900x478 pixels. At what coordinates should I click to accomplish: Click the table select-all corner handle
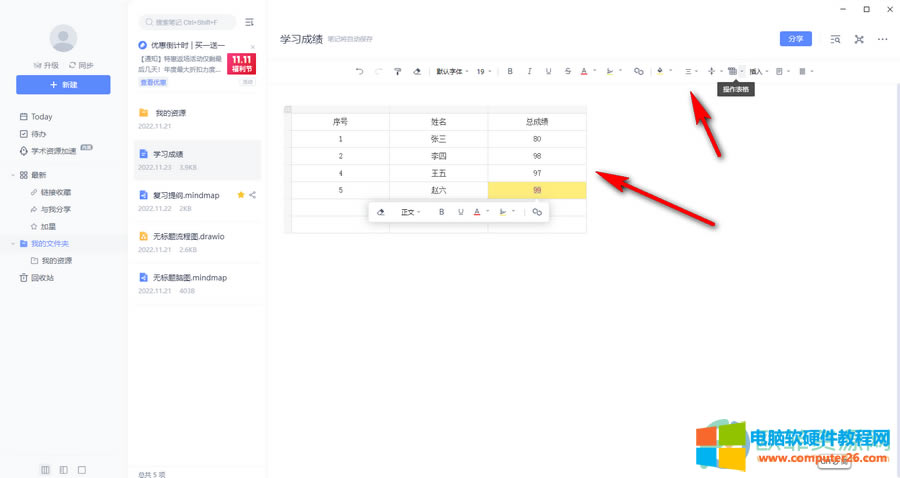[x=288, y=109]
